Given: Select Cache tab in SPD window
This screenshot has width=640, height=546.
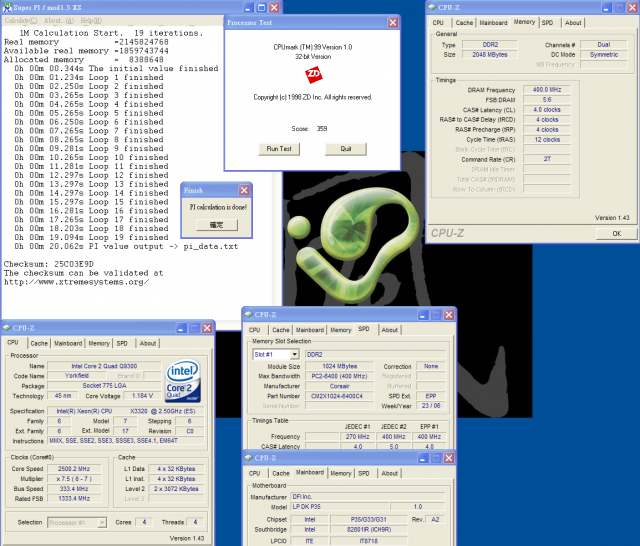Looking at the screenshot, I should tap(281, 330).
